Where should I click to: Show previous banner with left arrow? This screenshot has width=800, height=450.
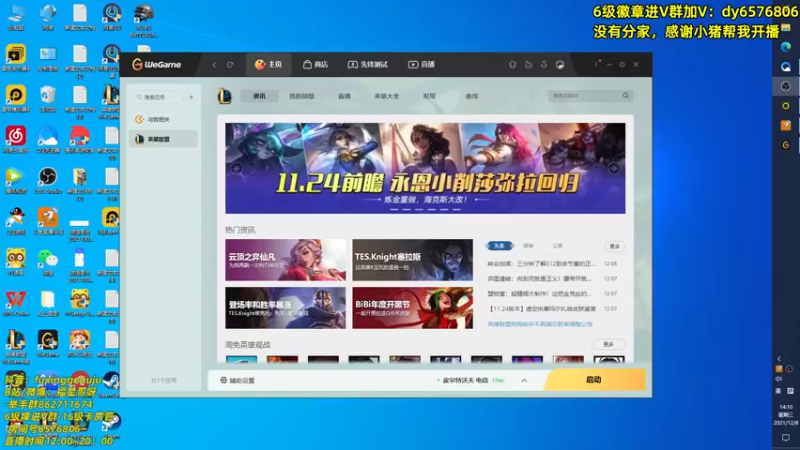(236, 168)
